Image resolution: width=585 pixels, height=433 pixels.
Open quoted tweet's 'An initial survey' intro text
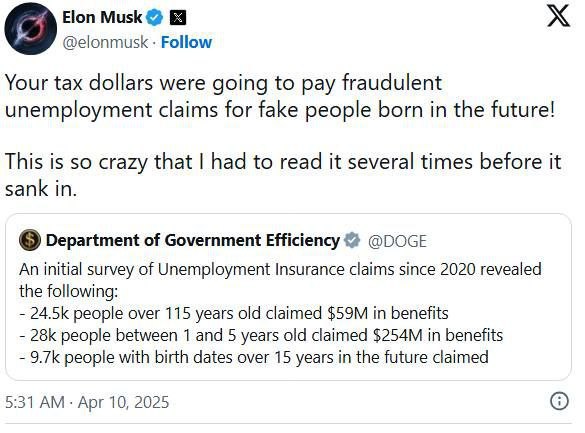(280, 280)
